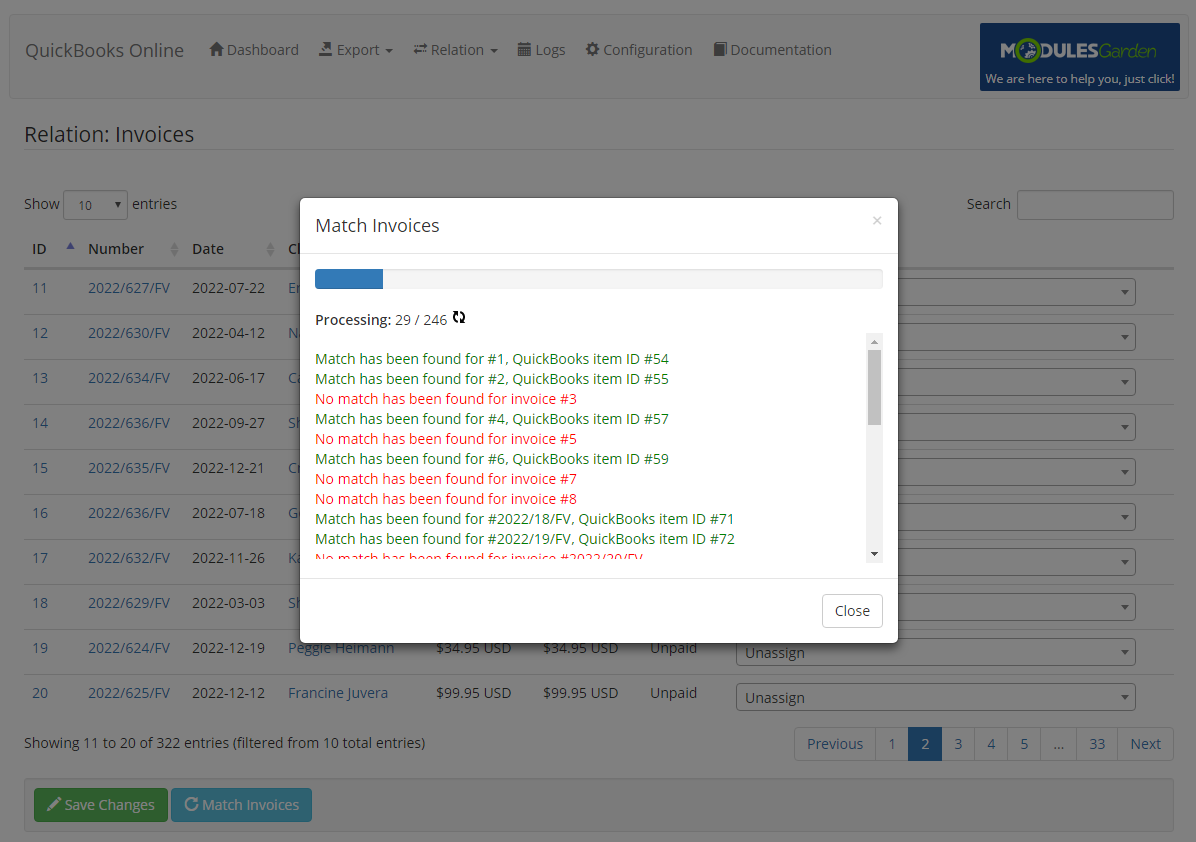
Task: Go to pagination page 5
Action: (x=1024, y=744)
